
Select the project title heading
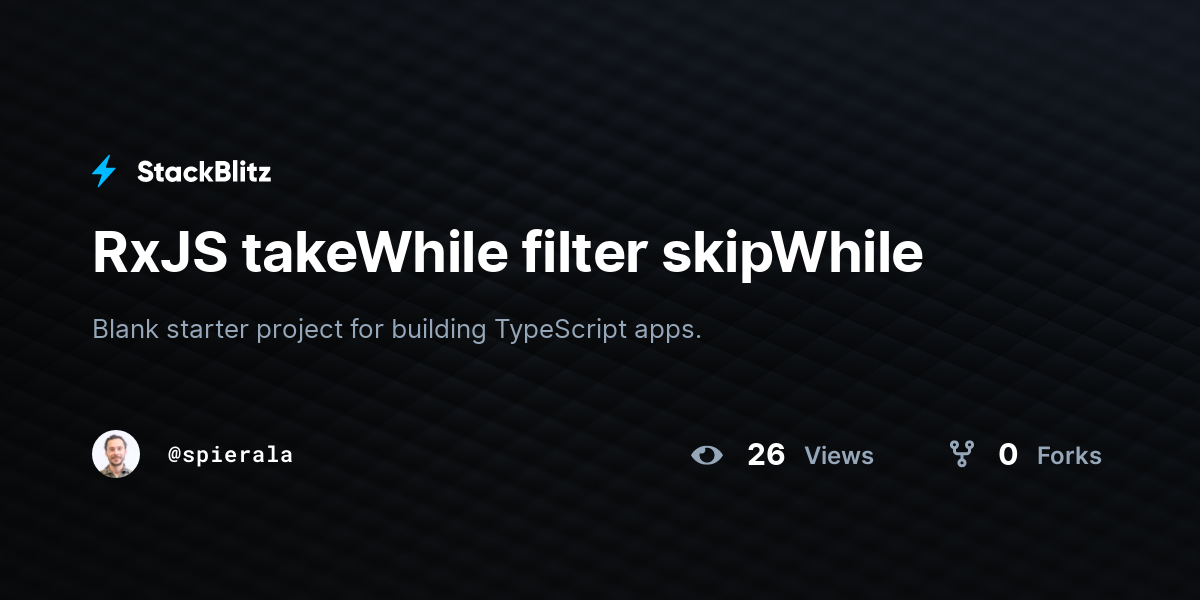click(507, 253)
